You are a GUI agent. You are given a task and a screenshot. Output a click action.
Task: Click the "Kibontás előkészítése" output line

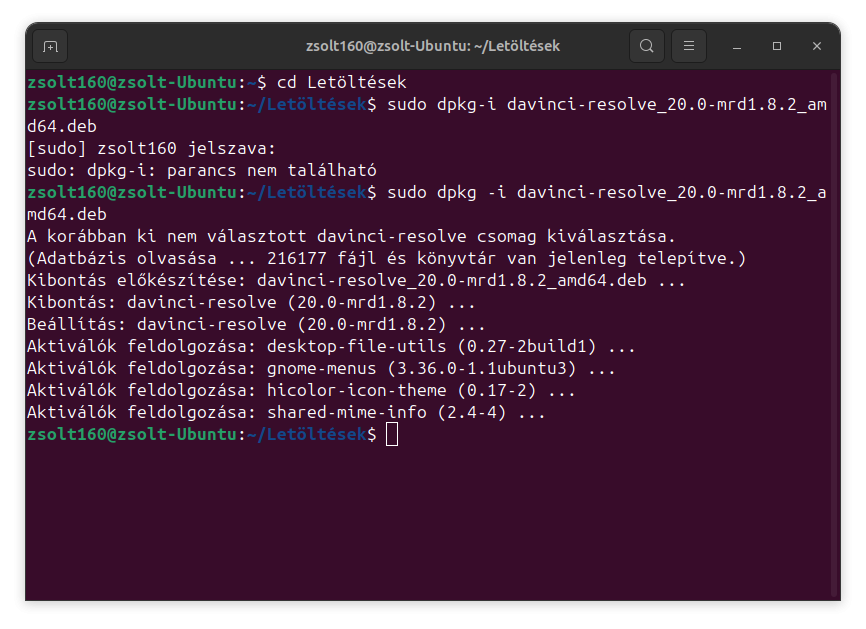[356, 280]
